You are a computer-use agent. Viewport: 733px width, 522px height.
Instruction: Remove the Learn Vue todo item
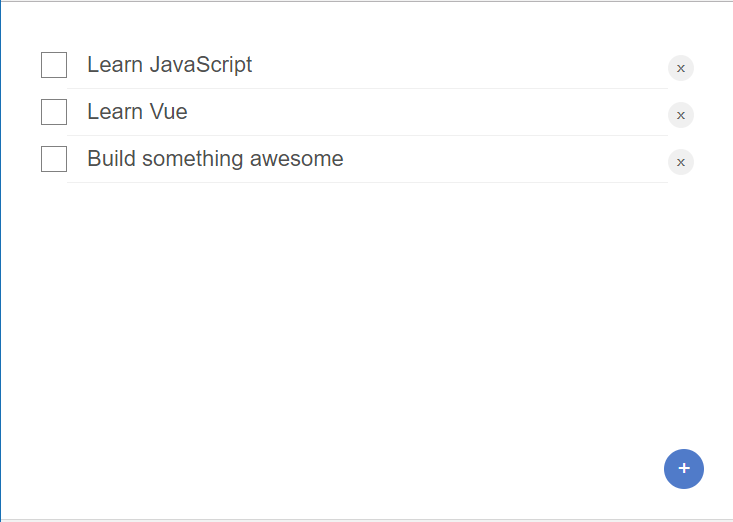click(x=680, y=115)
